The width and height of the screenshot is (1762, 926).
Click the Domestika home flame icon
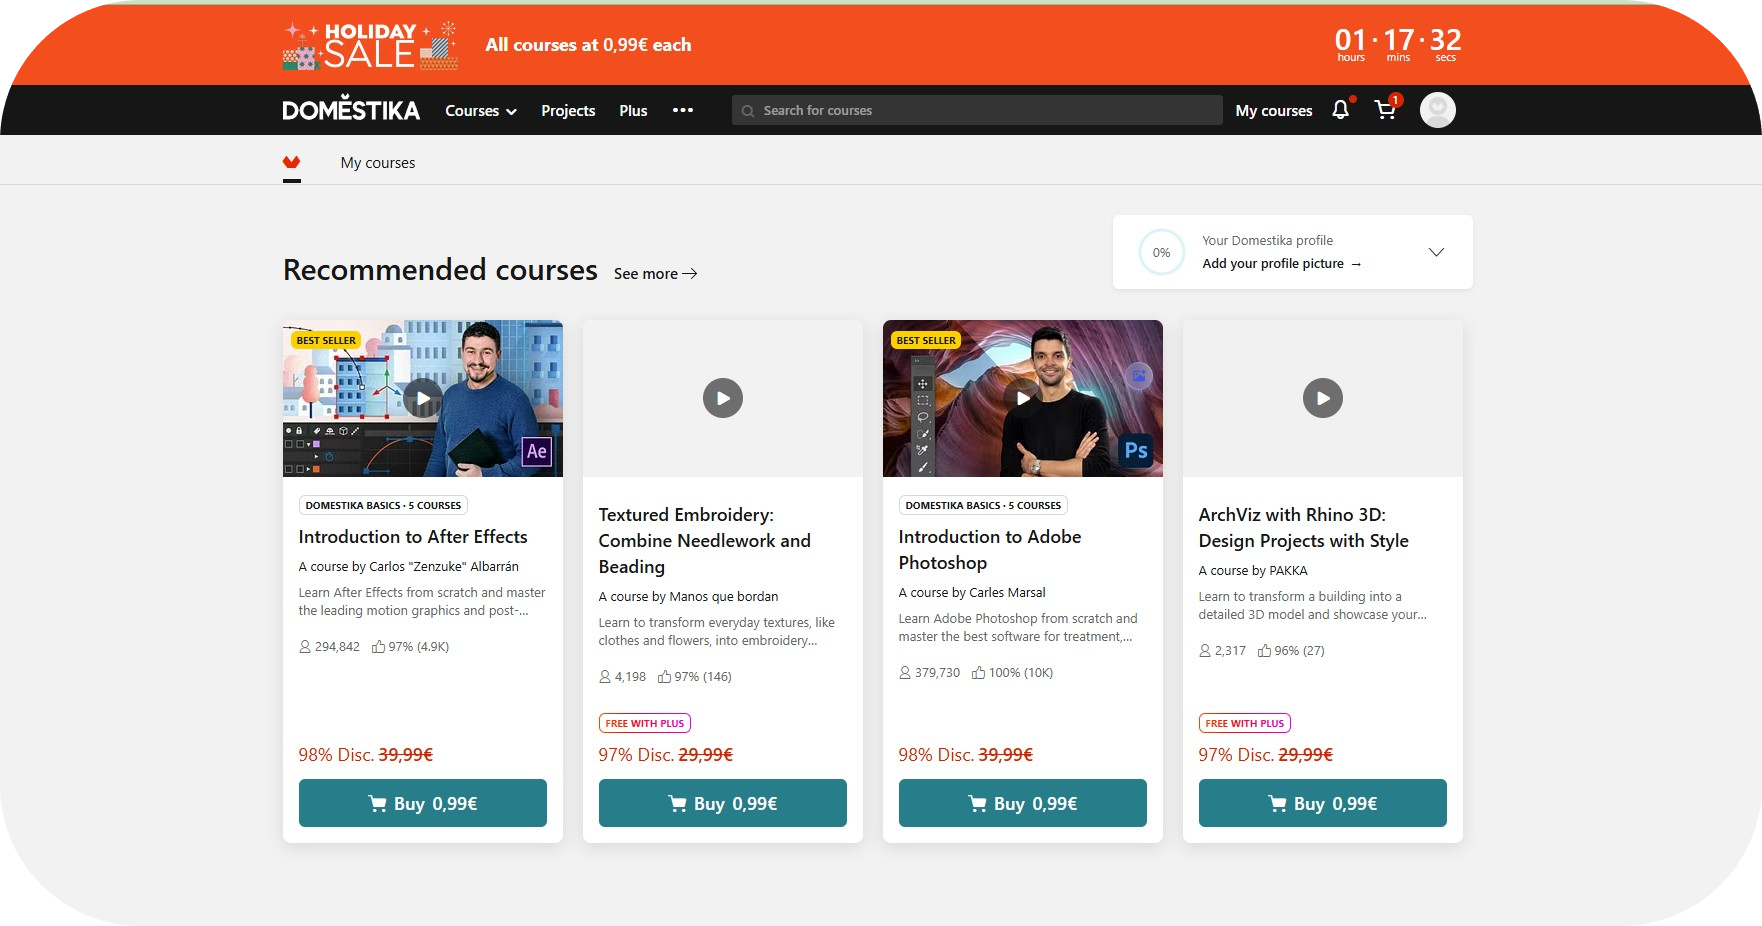click(x=291, y=163)
